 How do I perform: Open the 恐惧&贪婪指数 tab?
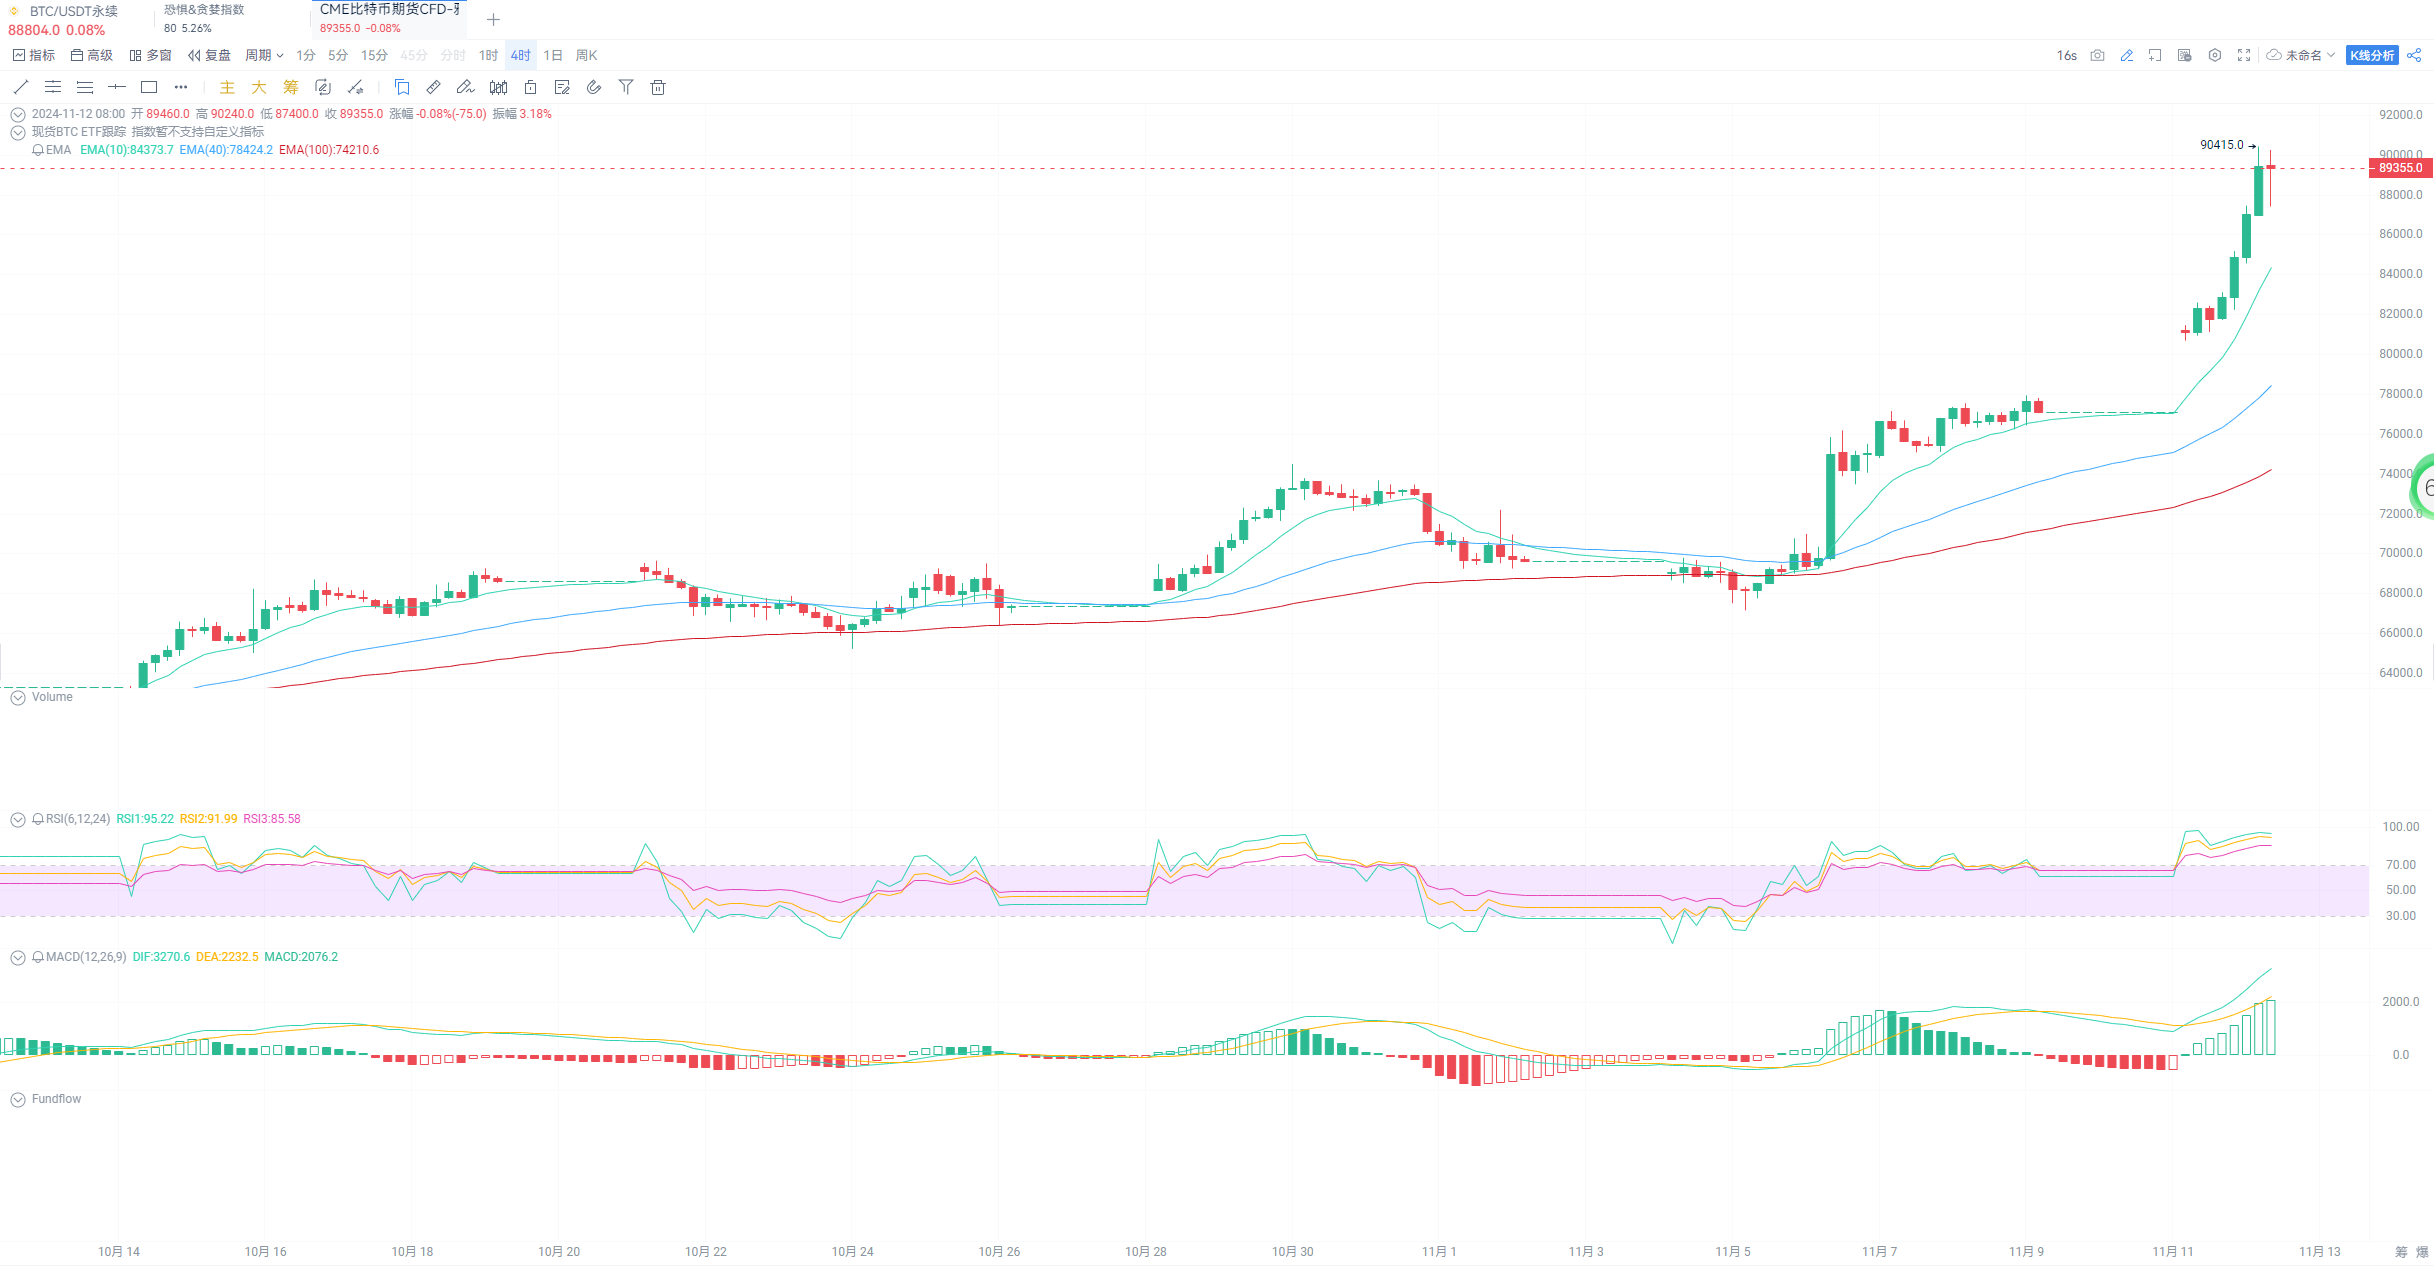(233, 20)
